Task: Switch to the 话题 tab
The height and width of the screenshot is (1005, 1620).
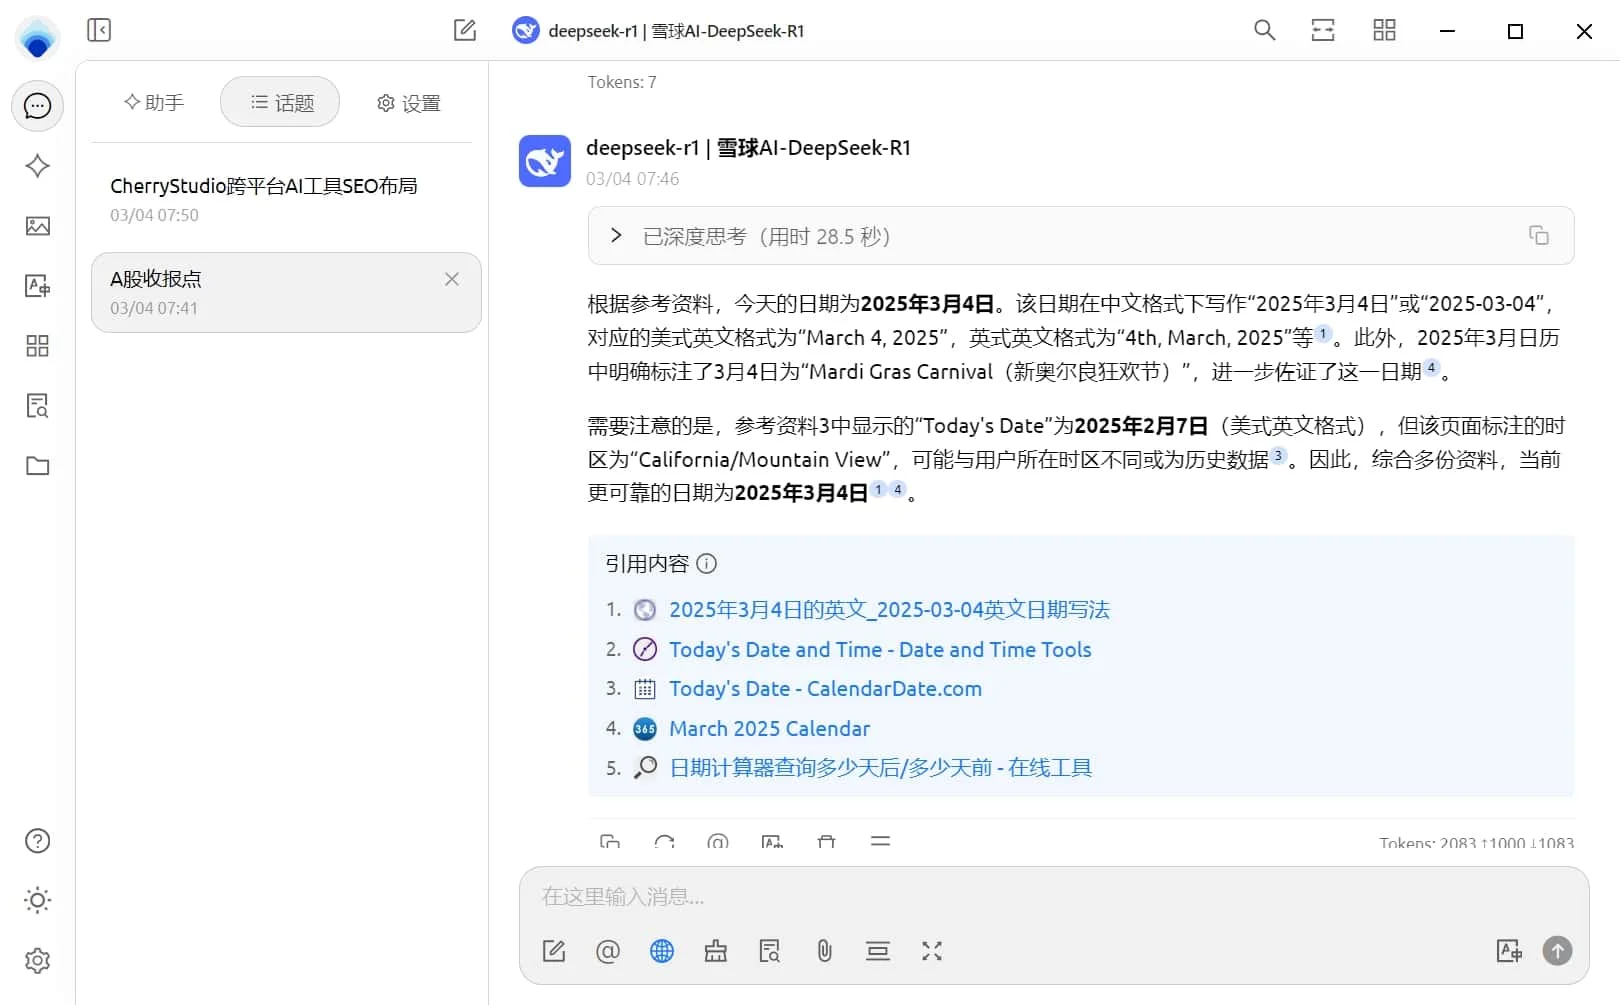Action: pos(281,102)
